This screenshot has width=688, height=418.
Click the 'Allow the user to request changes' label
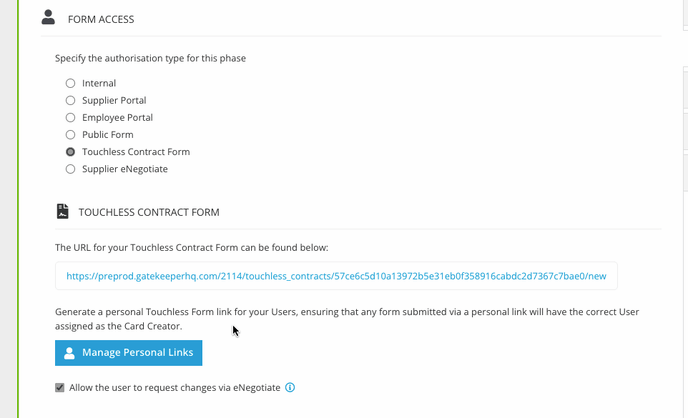pos(175,388)
